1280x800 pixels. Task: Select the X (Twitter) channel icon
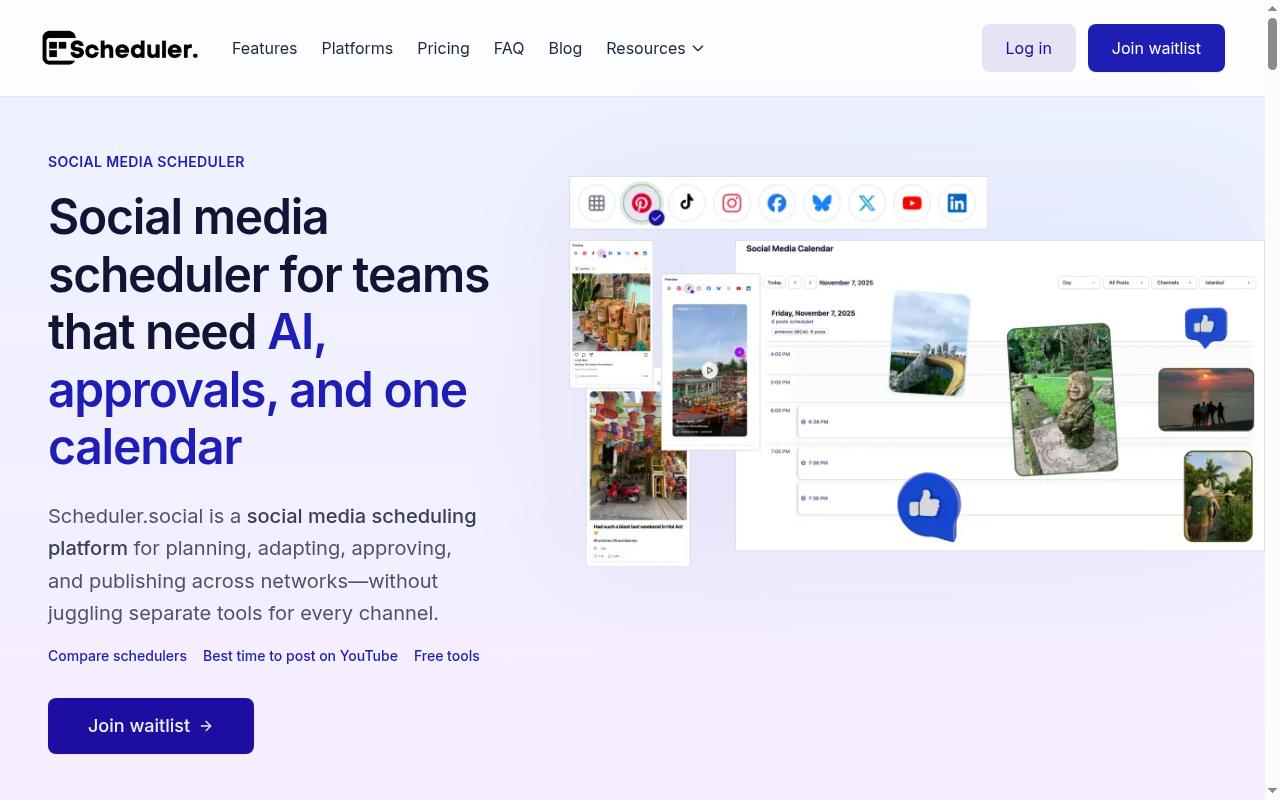(x=867, y=203)
